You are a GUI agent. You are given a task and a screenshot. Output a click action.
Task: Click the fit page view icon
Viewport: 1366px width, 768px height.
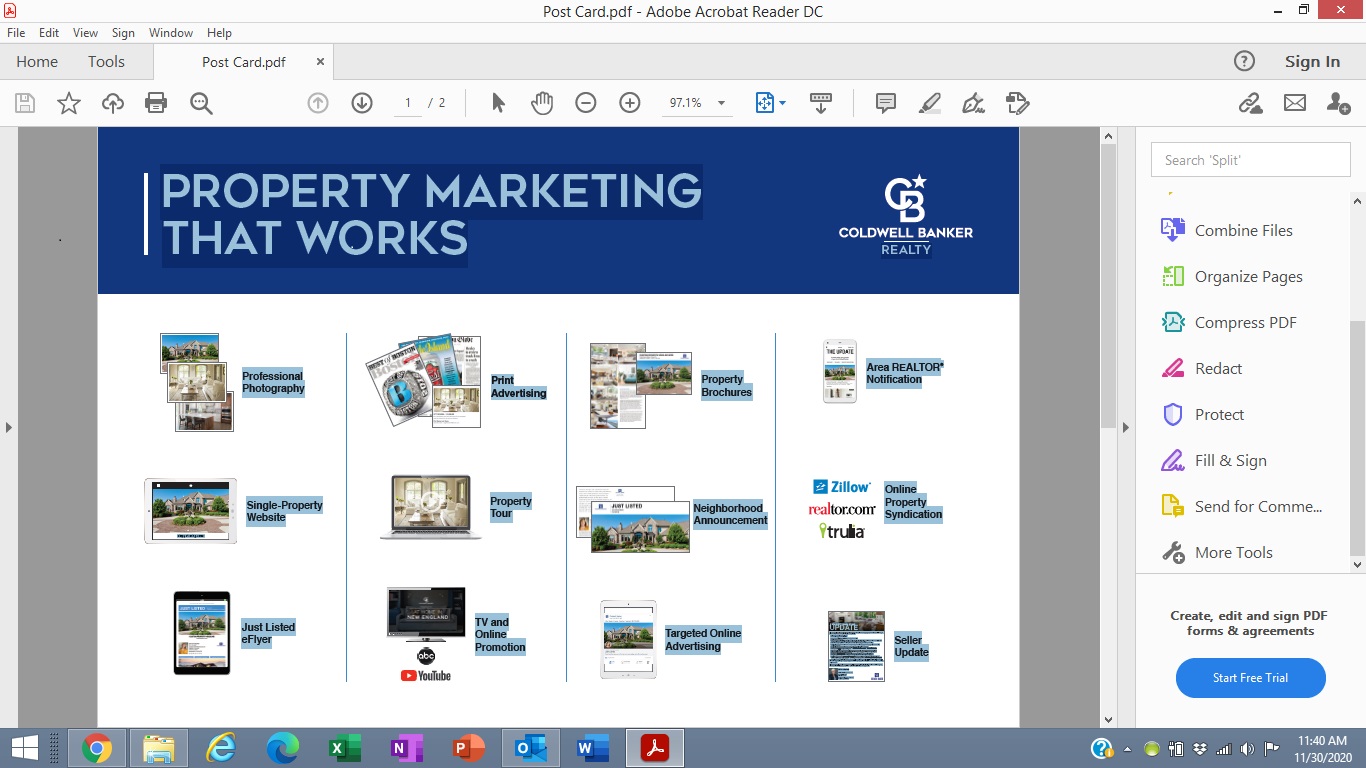765,103
